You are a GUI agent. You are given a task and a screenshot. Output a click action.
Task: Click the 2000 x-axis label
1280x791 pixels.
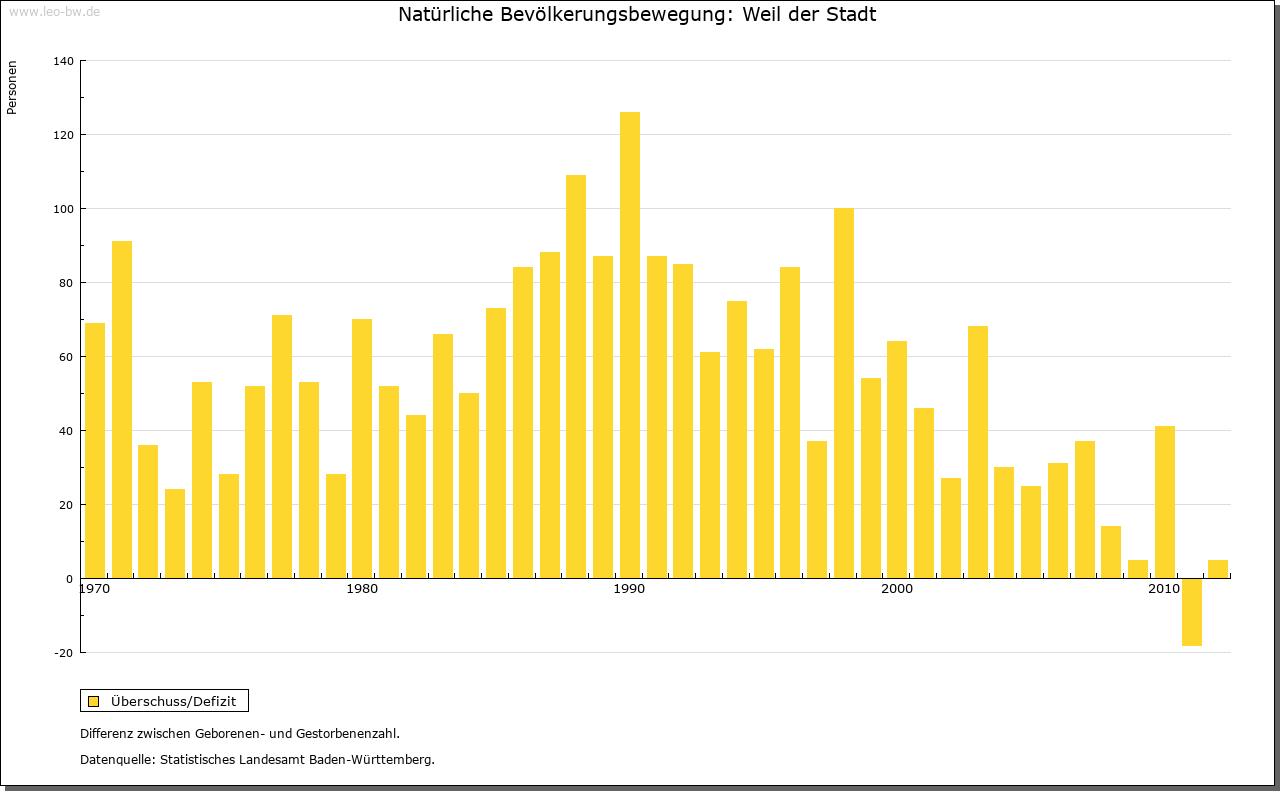(x=897, y=589)
